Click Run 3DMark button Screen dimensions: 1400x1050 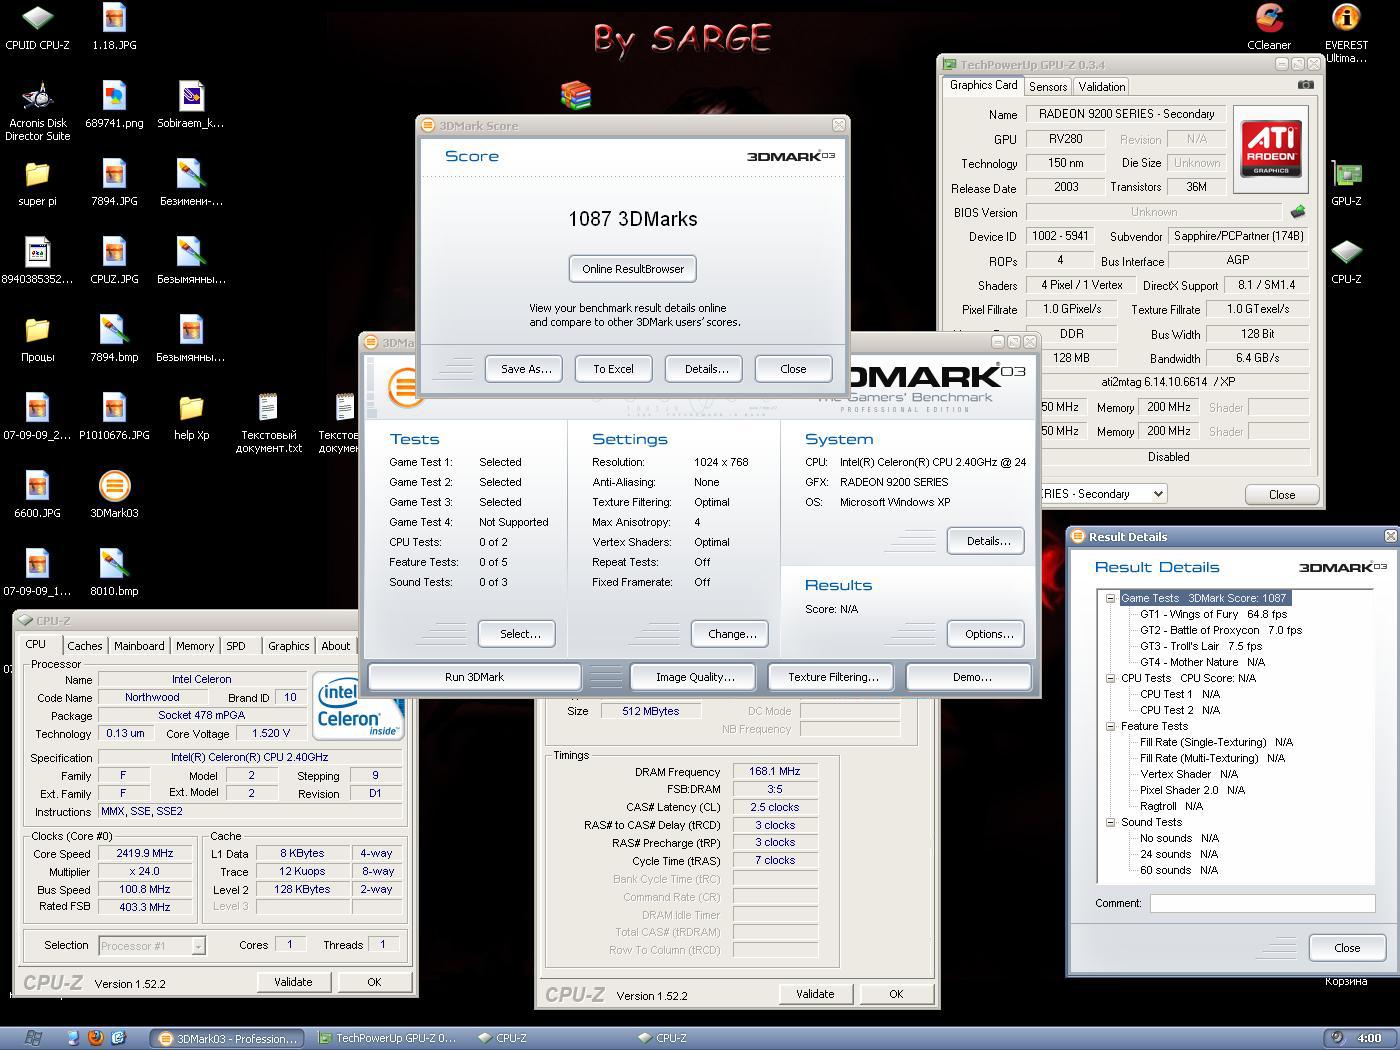point(474,677)
